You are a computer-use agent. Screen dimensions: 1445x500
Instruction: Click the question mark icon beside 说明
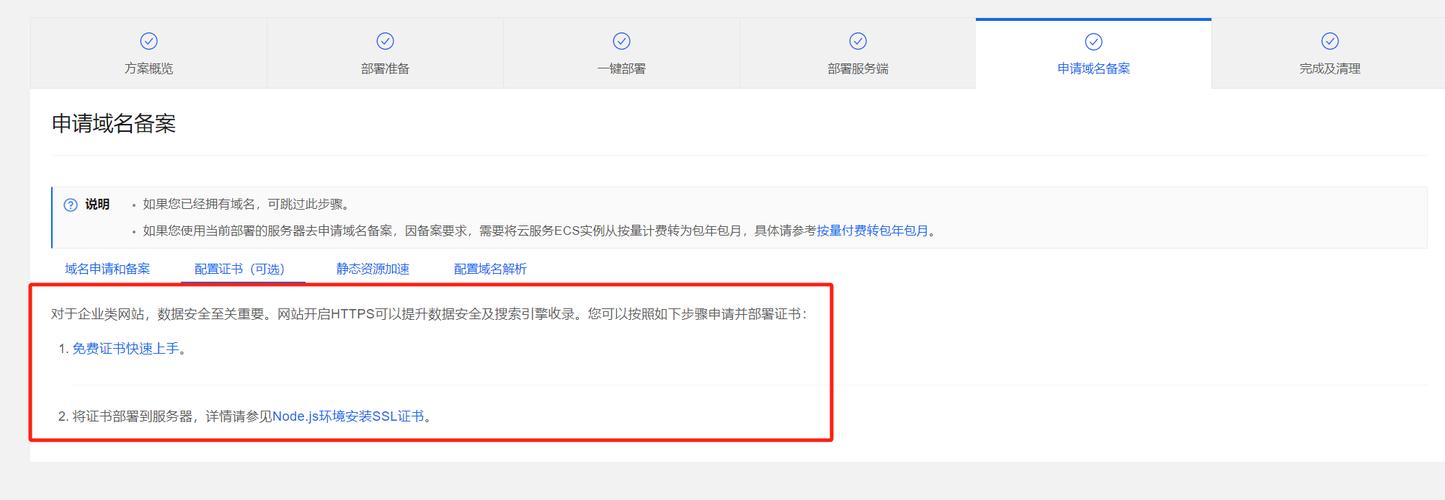coord(70,205)
